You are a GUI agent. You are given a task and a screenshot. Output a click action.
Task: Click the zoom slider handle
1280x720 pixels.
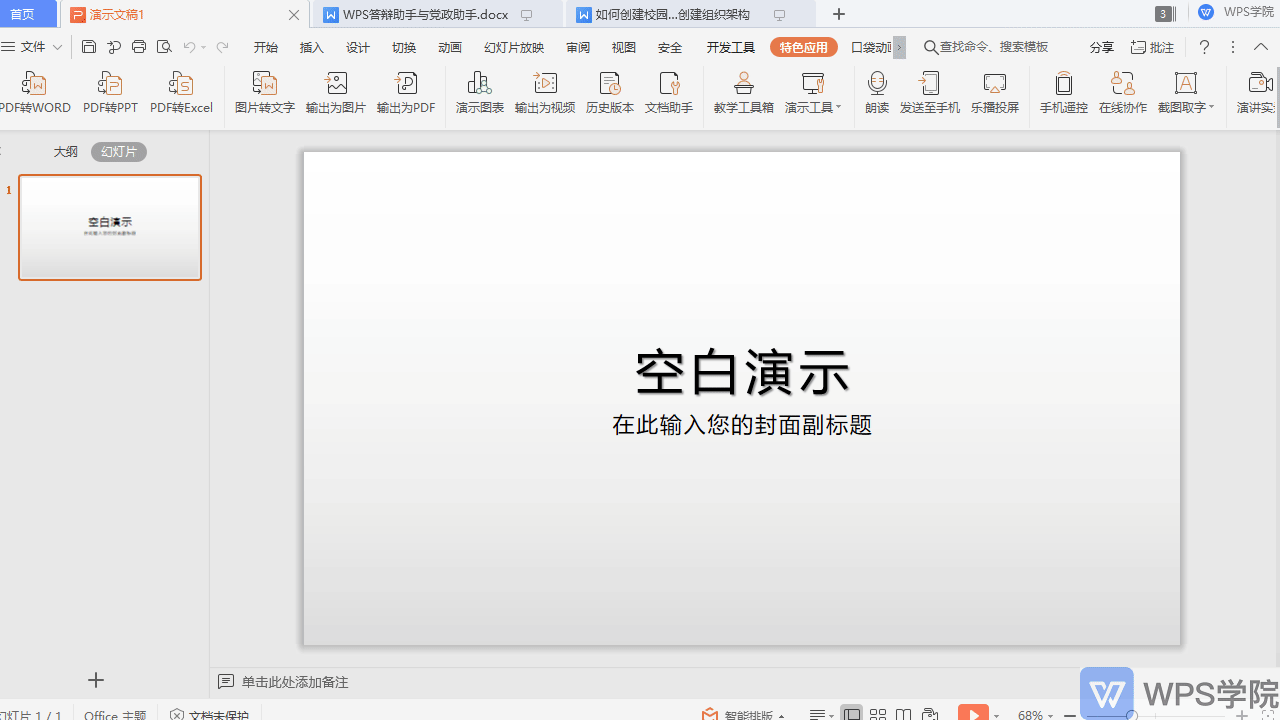pyautogui.click(x=1131, y=715)
